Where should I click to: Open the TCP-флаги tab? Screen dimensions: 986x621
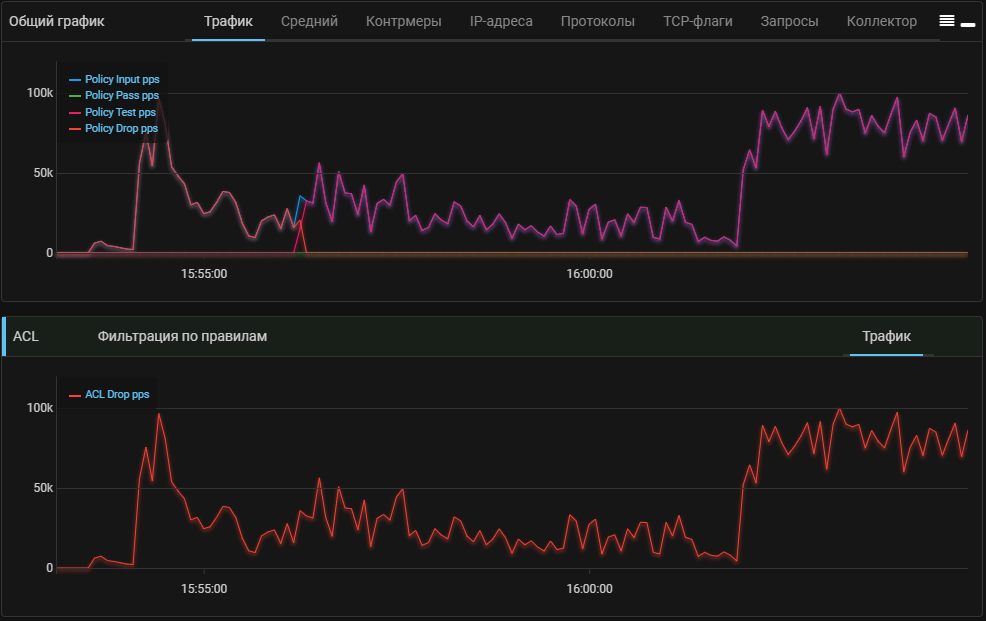[x=697, y=21]
